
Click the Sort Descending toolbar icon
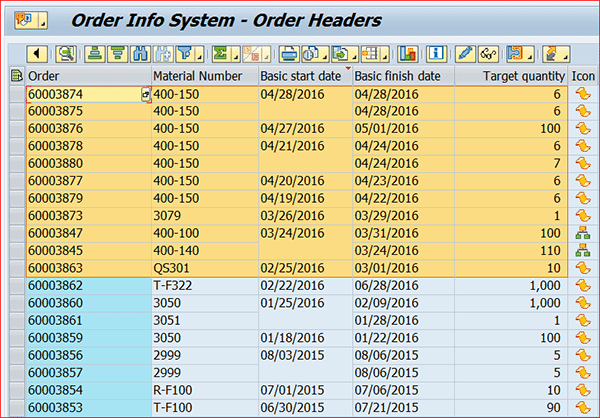point(119,54)
